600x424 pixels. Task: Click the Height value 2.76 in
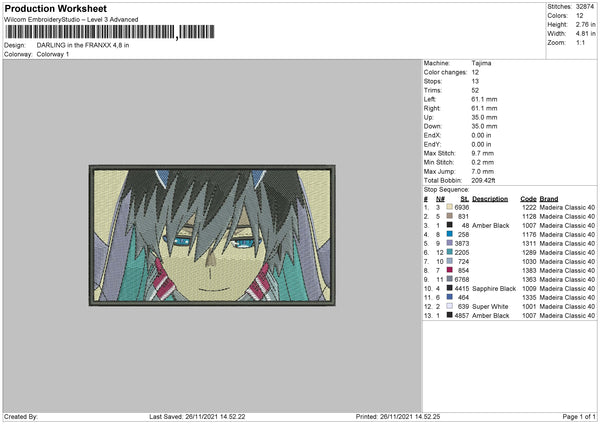(585, 24)
